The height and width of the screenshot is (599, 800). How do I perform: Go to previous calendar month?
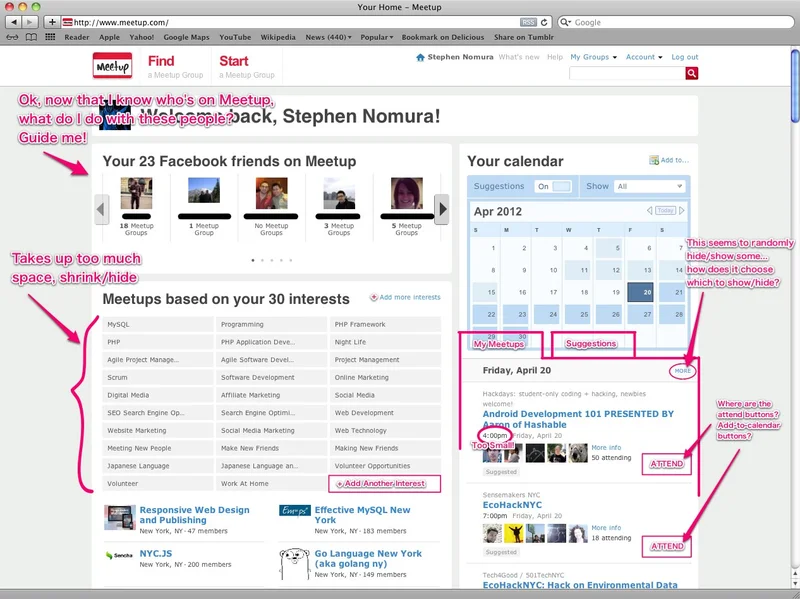649,211
